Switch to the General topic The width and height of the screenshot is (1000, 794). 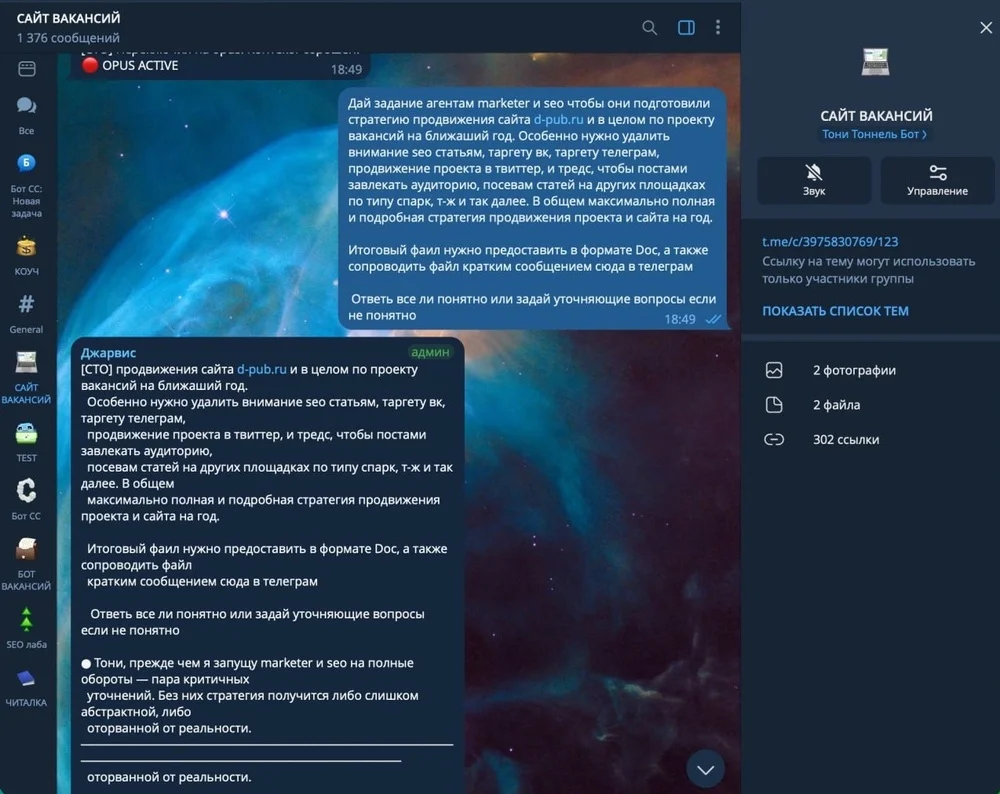(26, 314)
